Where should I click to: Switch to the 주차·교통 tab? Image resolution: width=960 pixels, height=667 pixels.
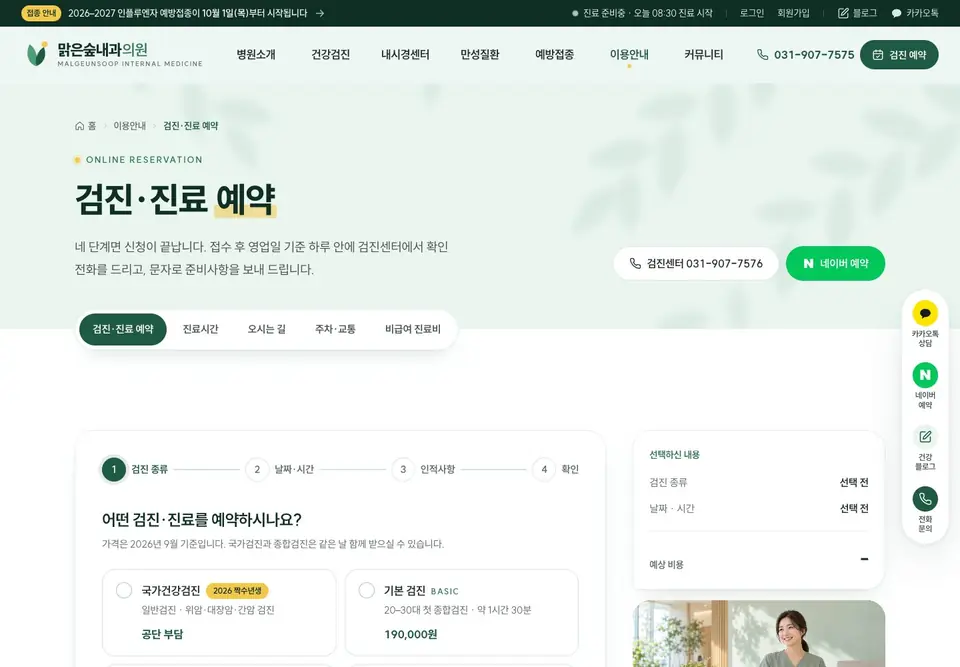click(335, 329)
